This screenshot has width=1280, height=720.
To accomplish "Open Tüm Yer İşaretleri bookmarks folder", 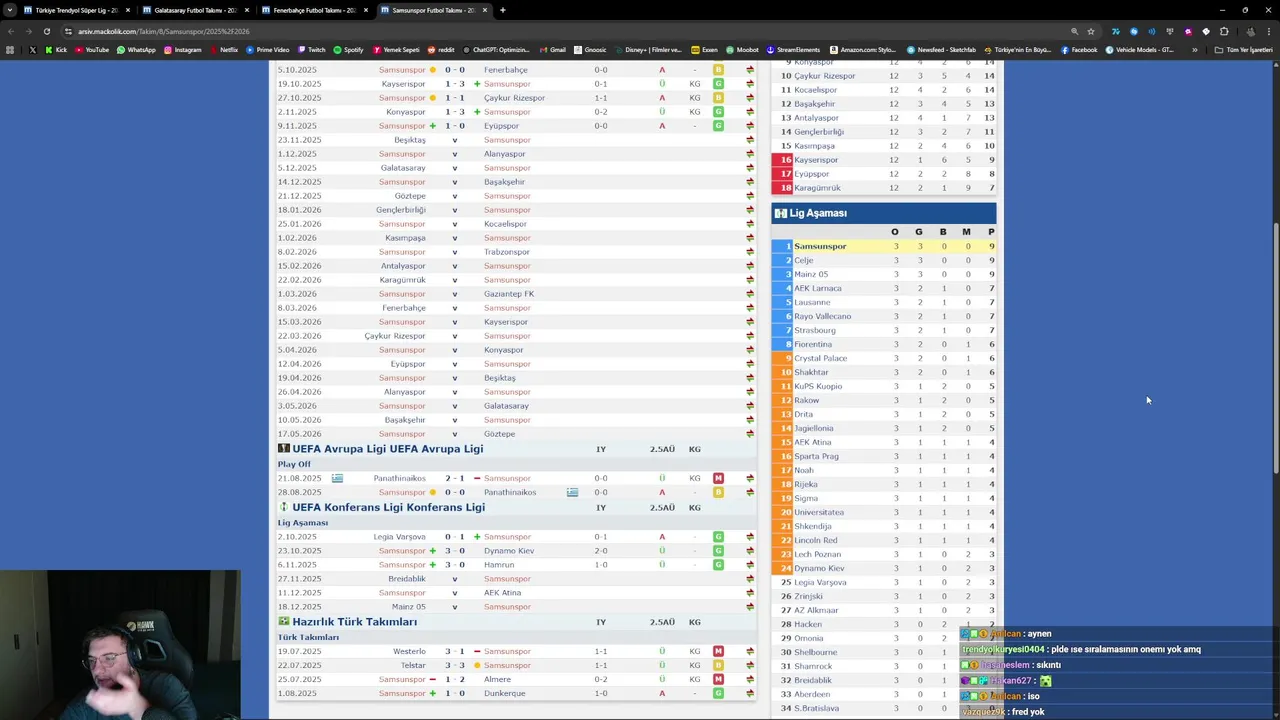I will click(1244, 50).
